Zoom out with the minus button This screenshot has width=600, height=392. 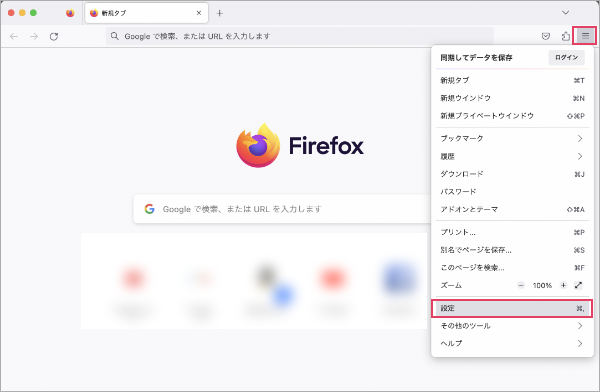point(521,285)
